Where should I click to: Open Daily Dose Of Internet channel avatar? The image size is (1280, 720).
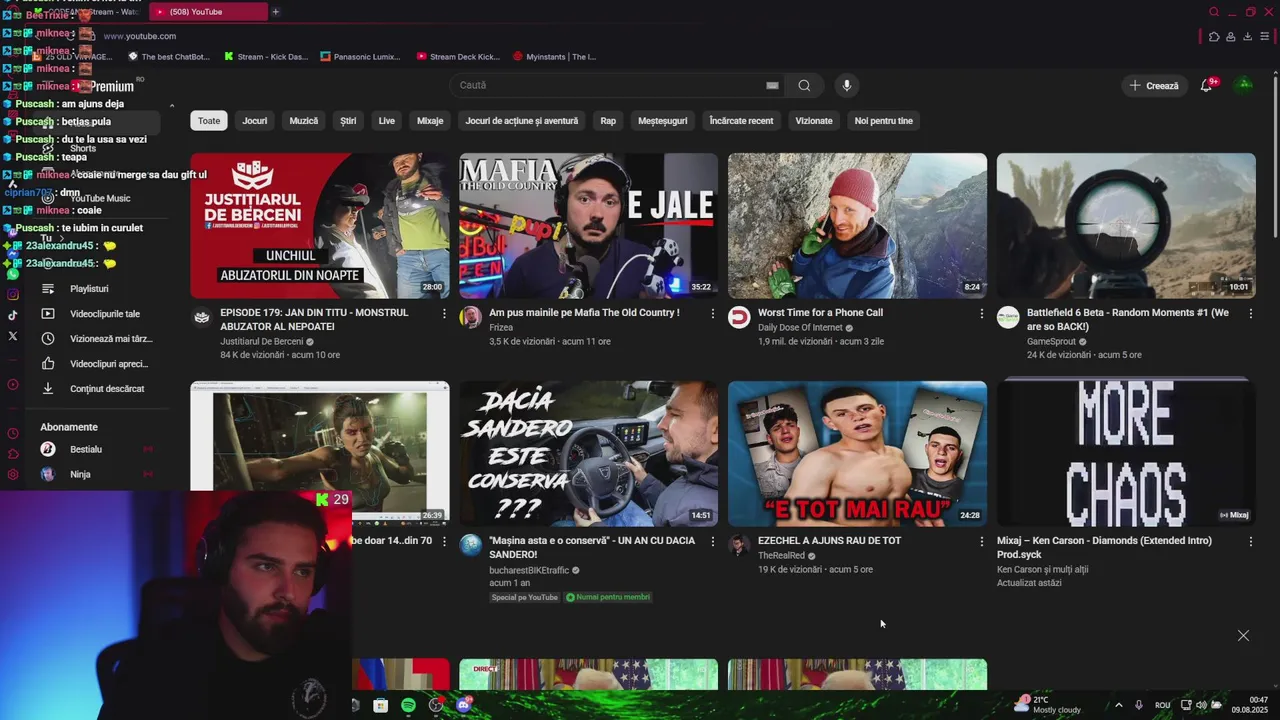pos(739,317)
